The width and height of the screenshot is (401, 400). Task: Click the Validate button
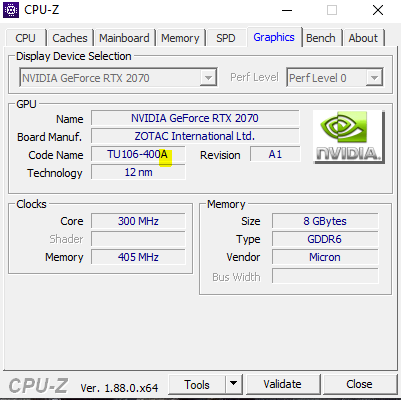[x=282, y=384]
